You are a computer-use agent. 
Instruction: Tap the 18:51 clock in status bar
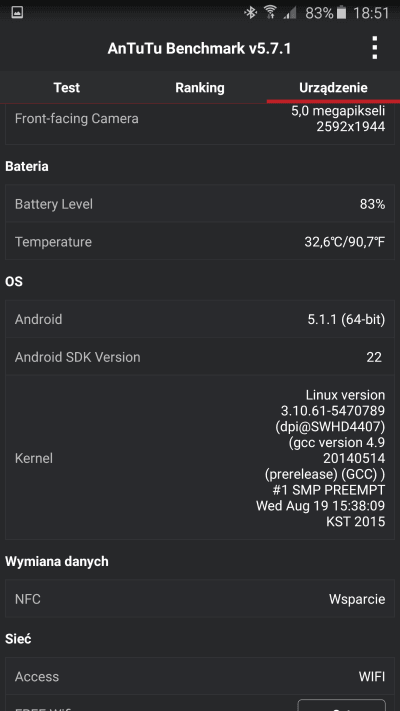click(x=371, y=13)
